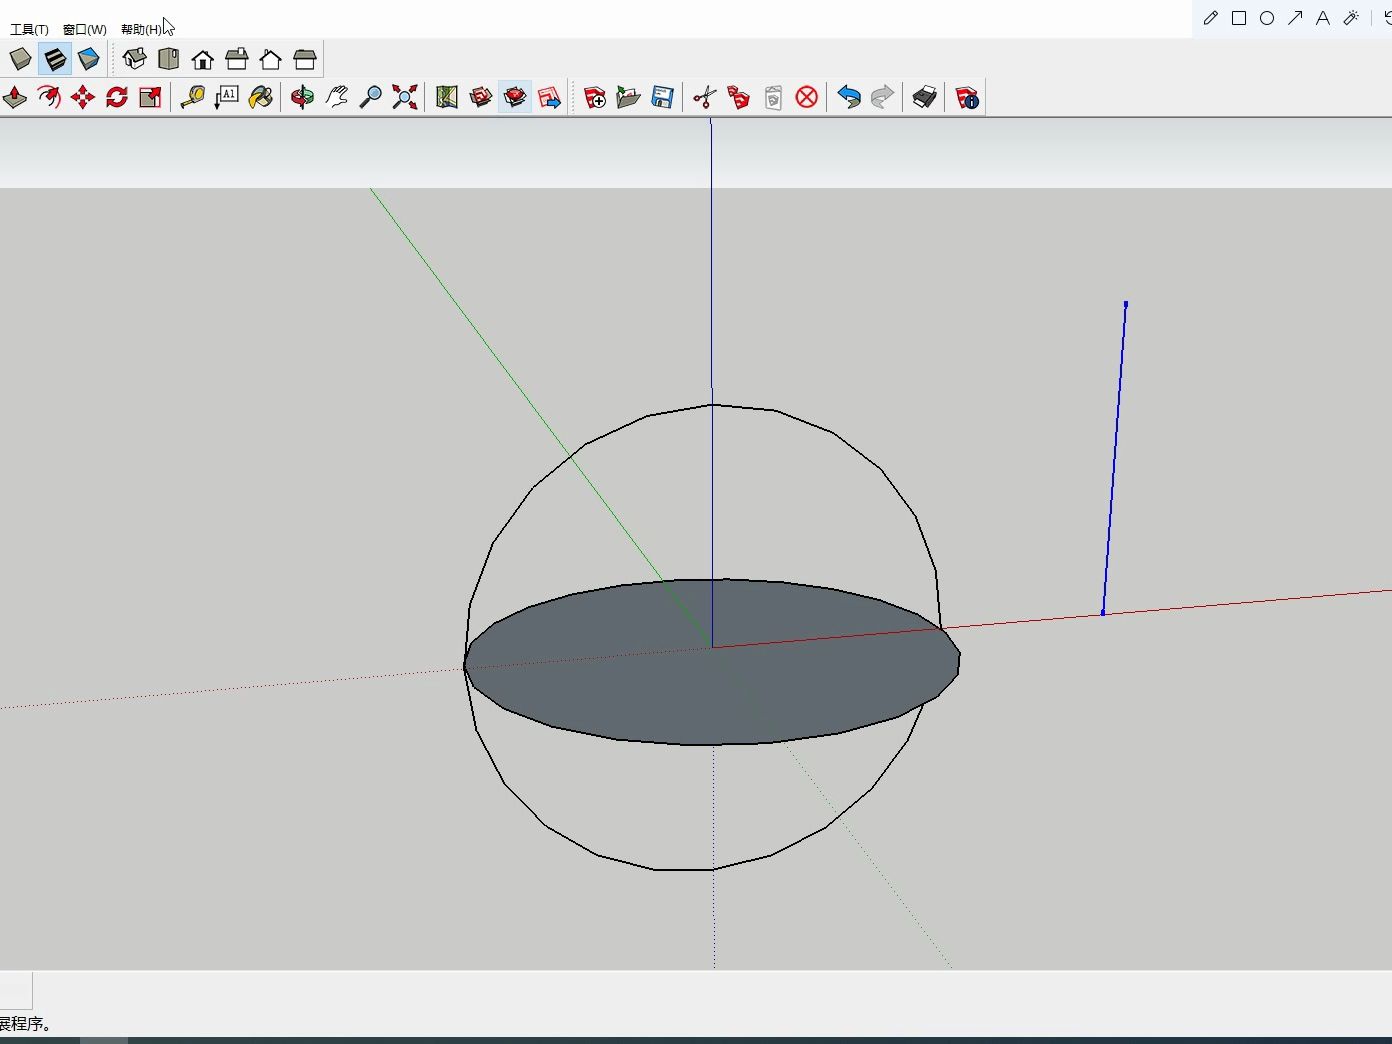Click the grayed-out Paste icon

(x=773, y=97)
